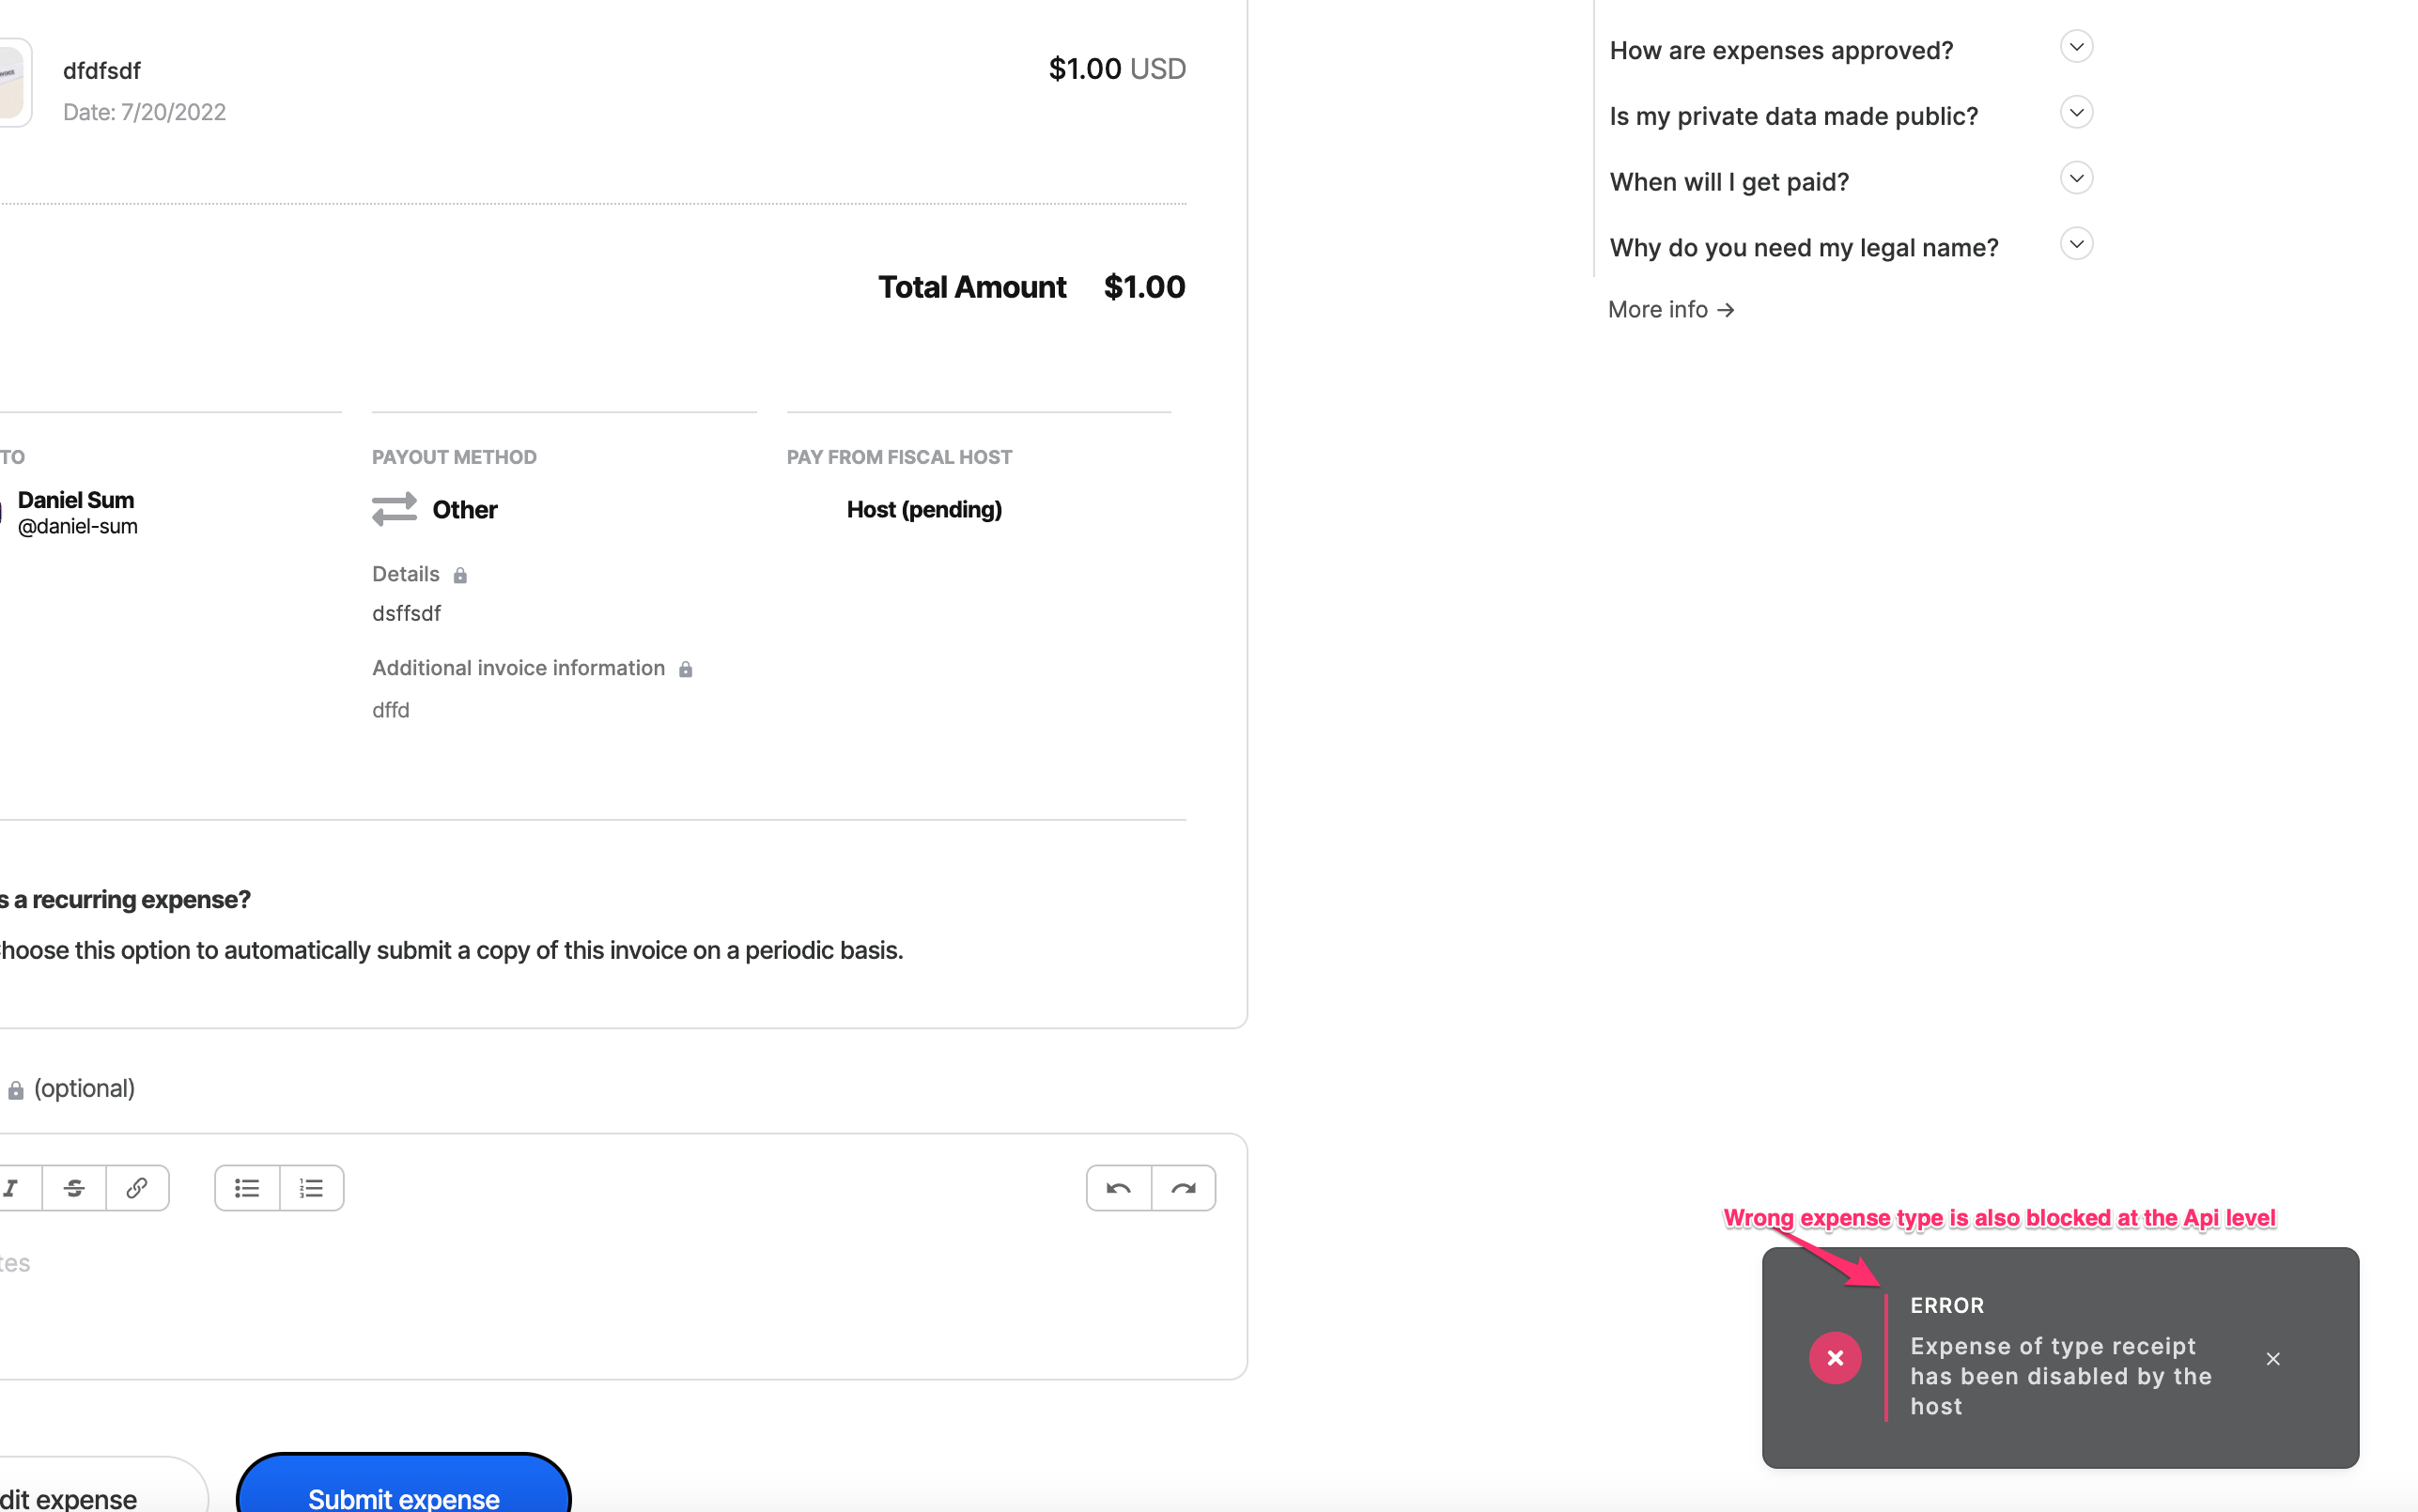The image size is (2418, 1512).
Task: Undo the last edit in the editor
Action: 1117,1188
